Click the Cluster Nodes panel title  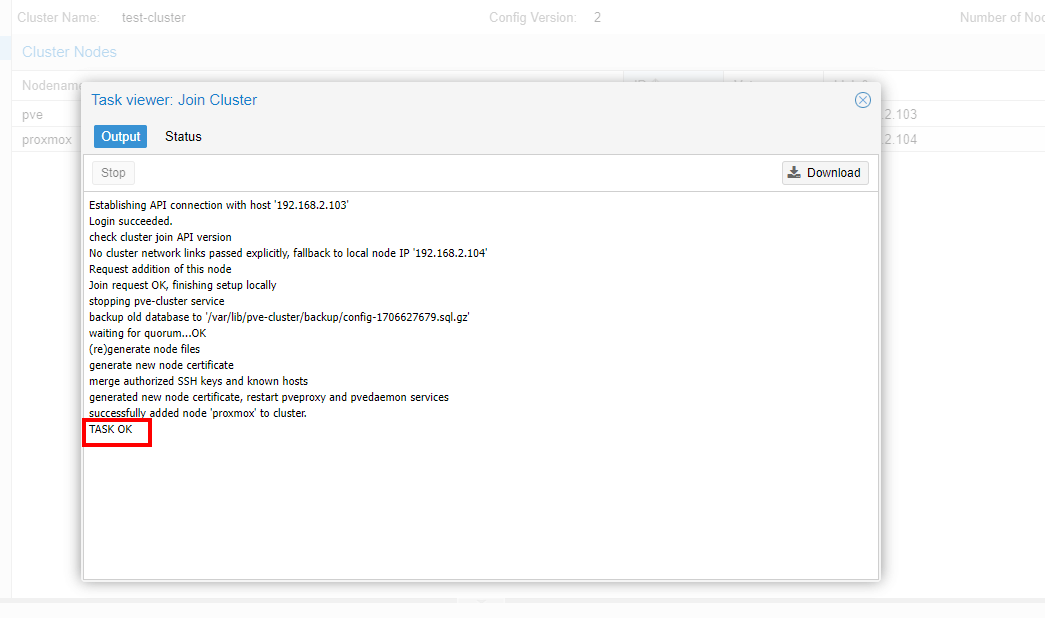coord(69,52)
